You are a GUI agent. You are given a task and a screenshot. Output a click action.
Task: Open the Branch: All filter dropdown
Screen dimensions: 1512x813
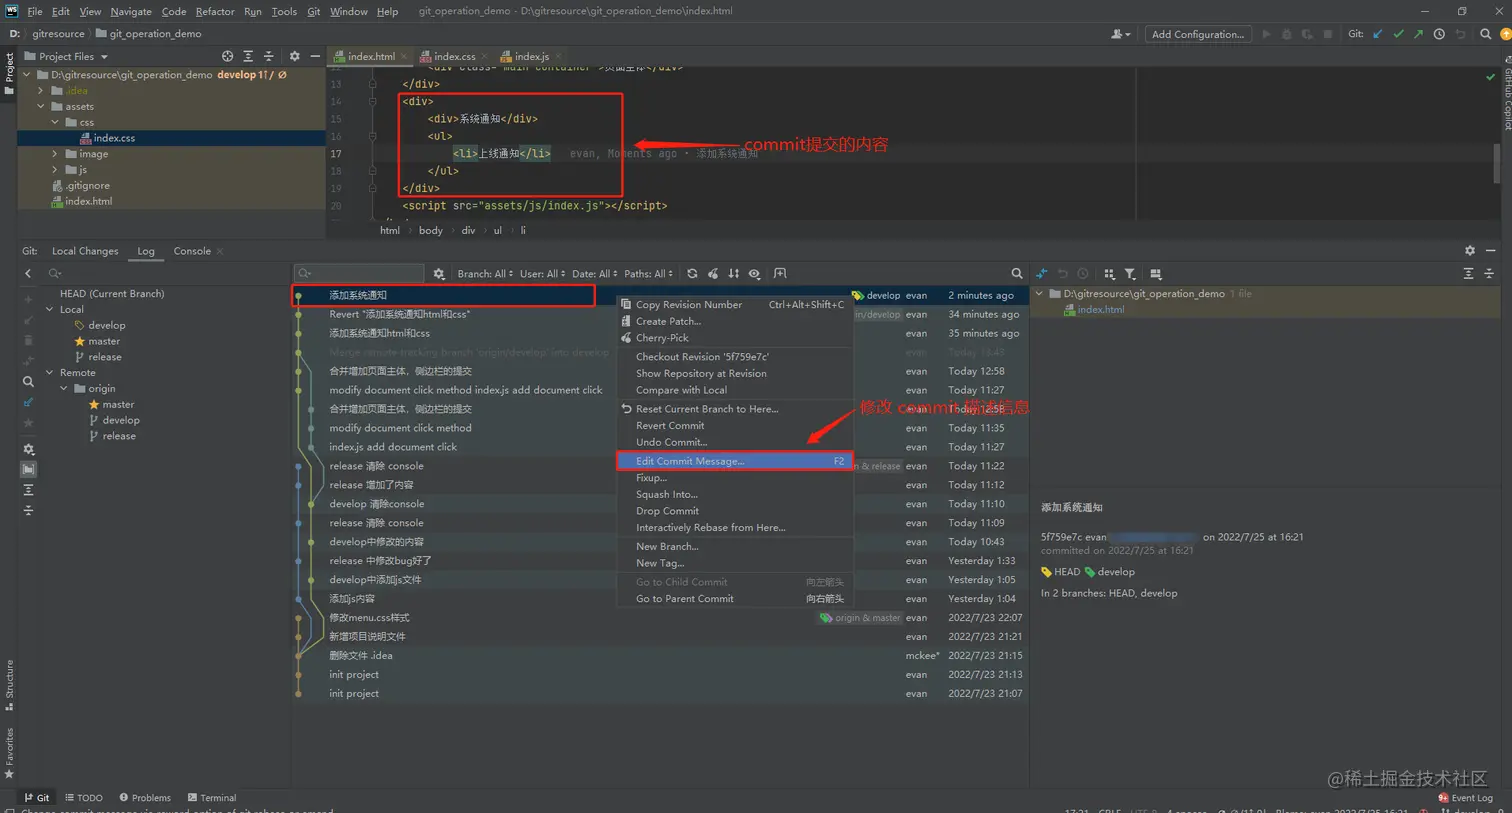coord(483,273)
